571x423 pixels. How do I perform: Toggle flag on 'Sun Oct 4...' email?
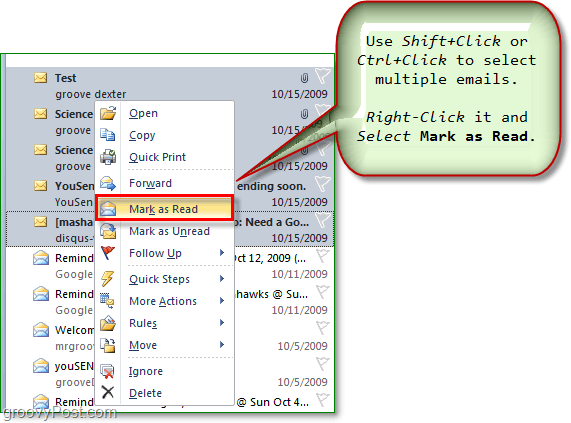tap(323, 400)
